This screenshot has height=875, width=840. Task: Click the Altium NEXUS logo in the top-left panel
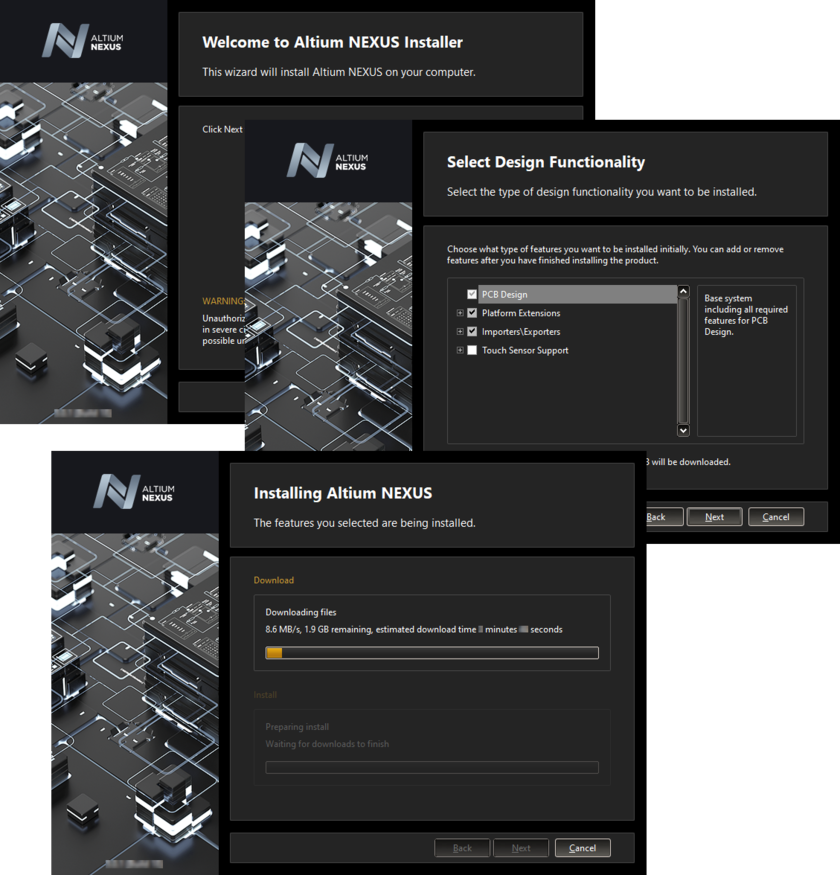[83, 40]
